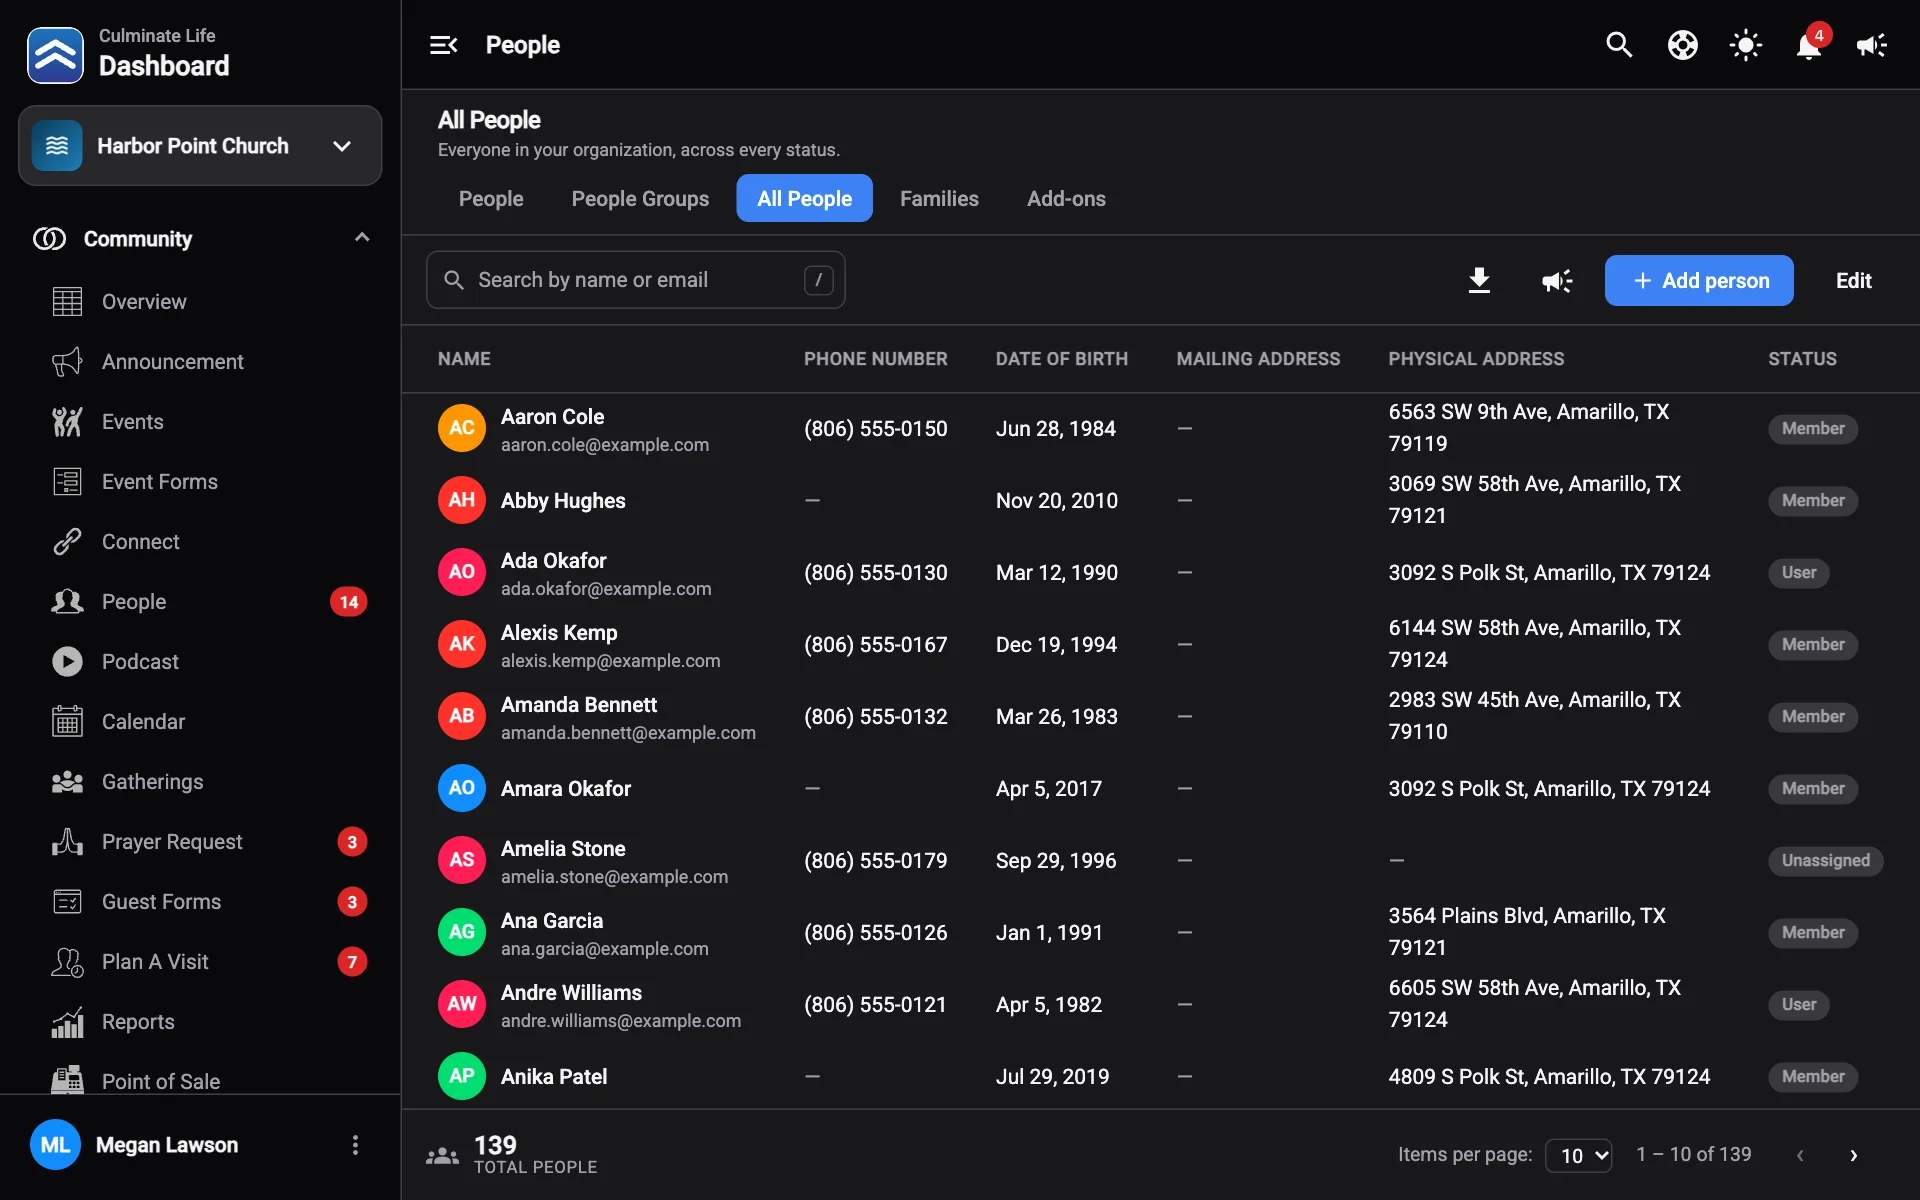Switch to the Add-ons tab
Image resolution: width=1920 pixels, height=1200 pixels.
tap(1066, 199)
